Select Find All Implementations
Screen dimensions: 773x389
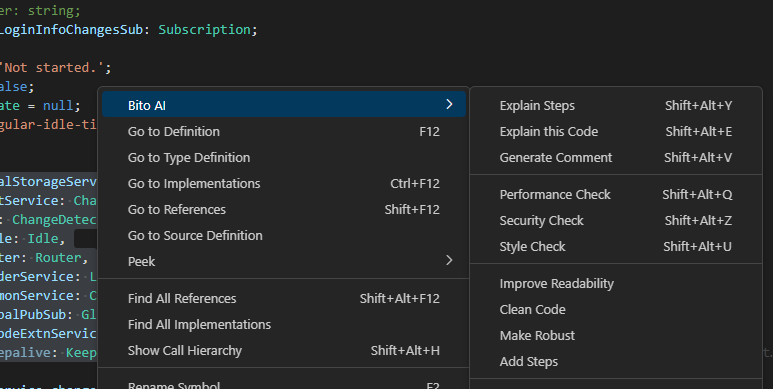[283, 324]
